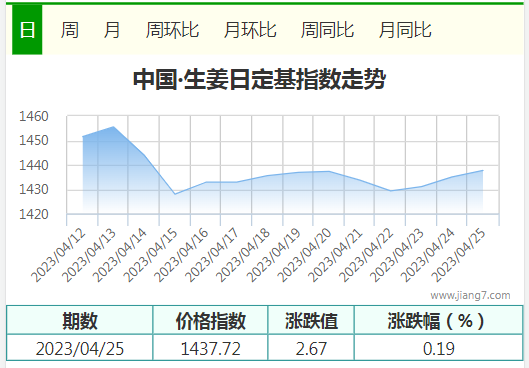
Task: Open the 周同比 tab
Action: [327, 30]
